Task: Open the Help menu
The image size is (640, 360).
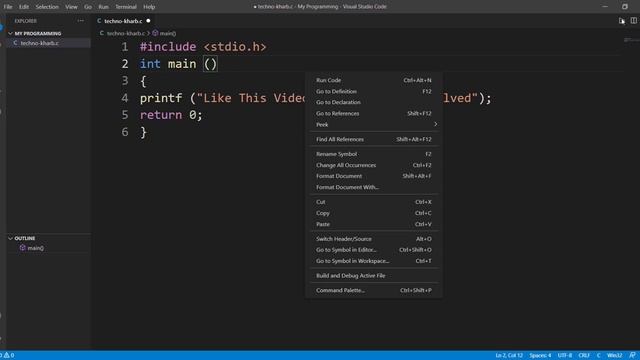Action: click(x=149, y=7)
